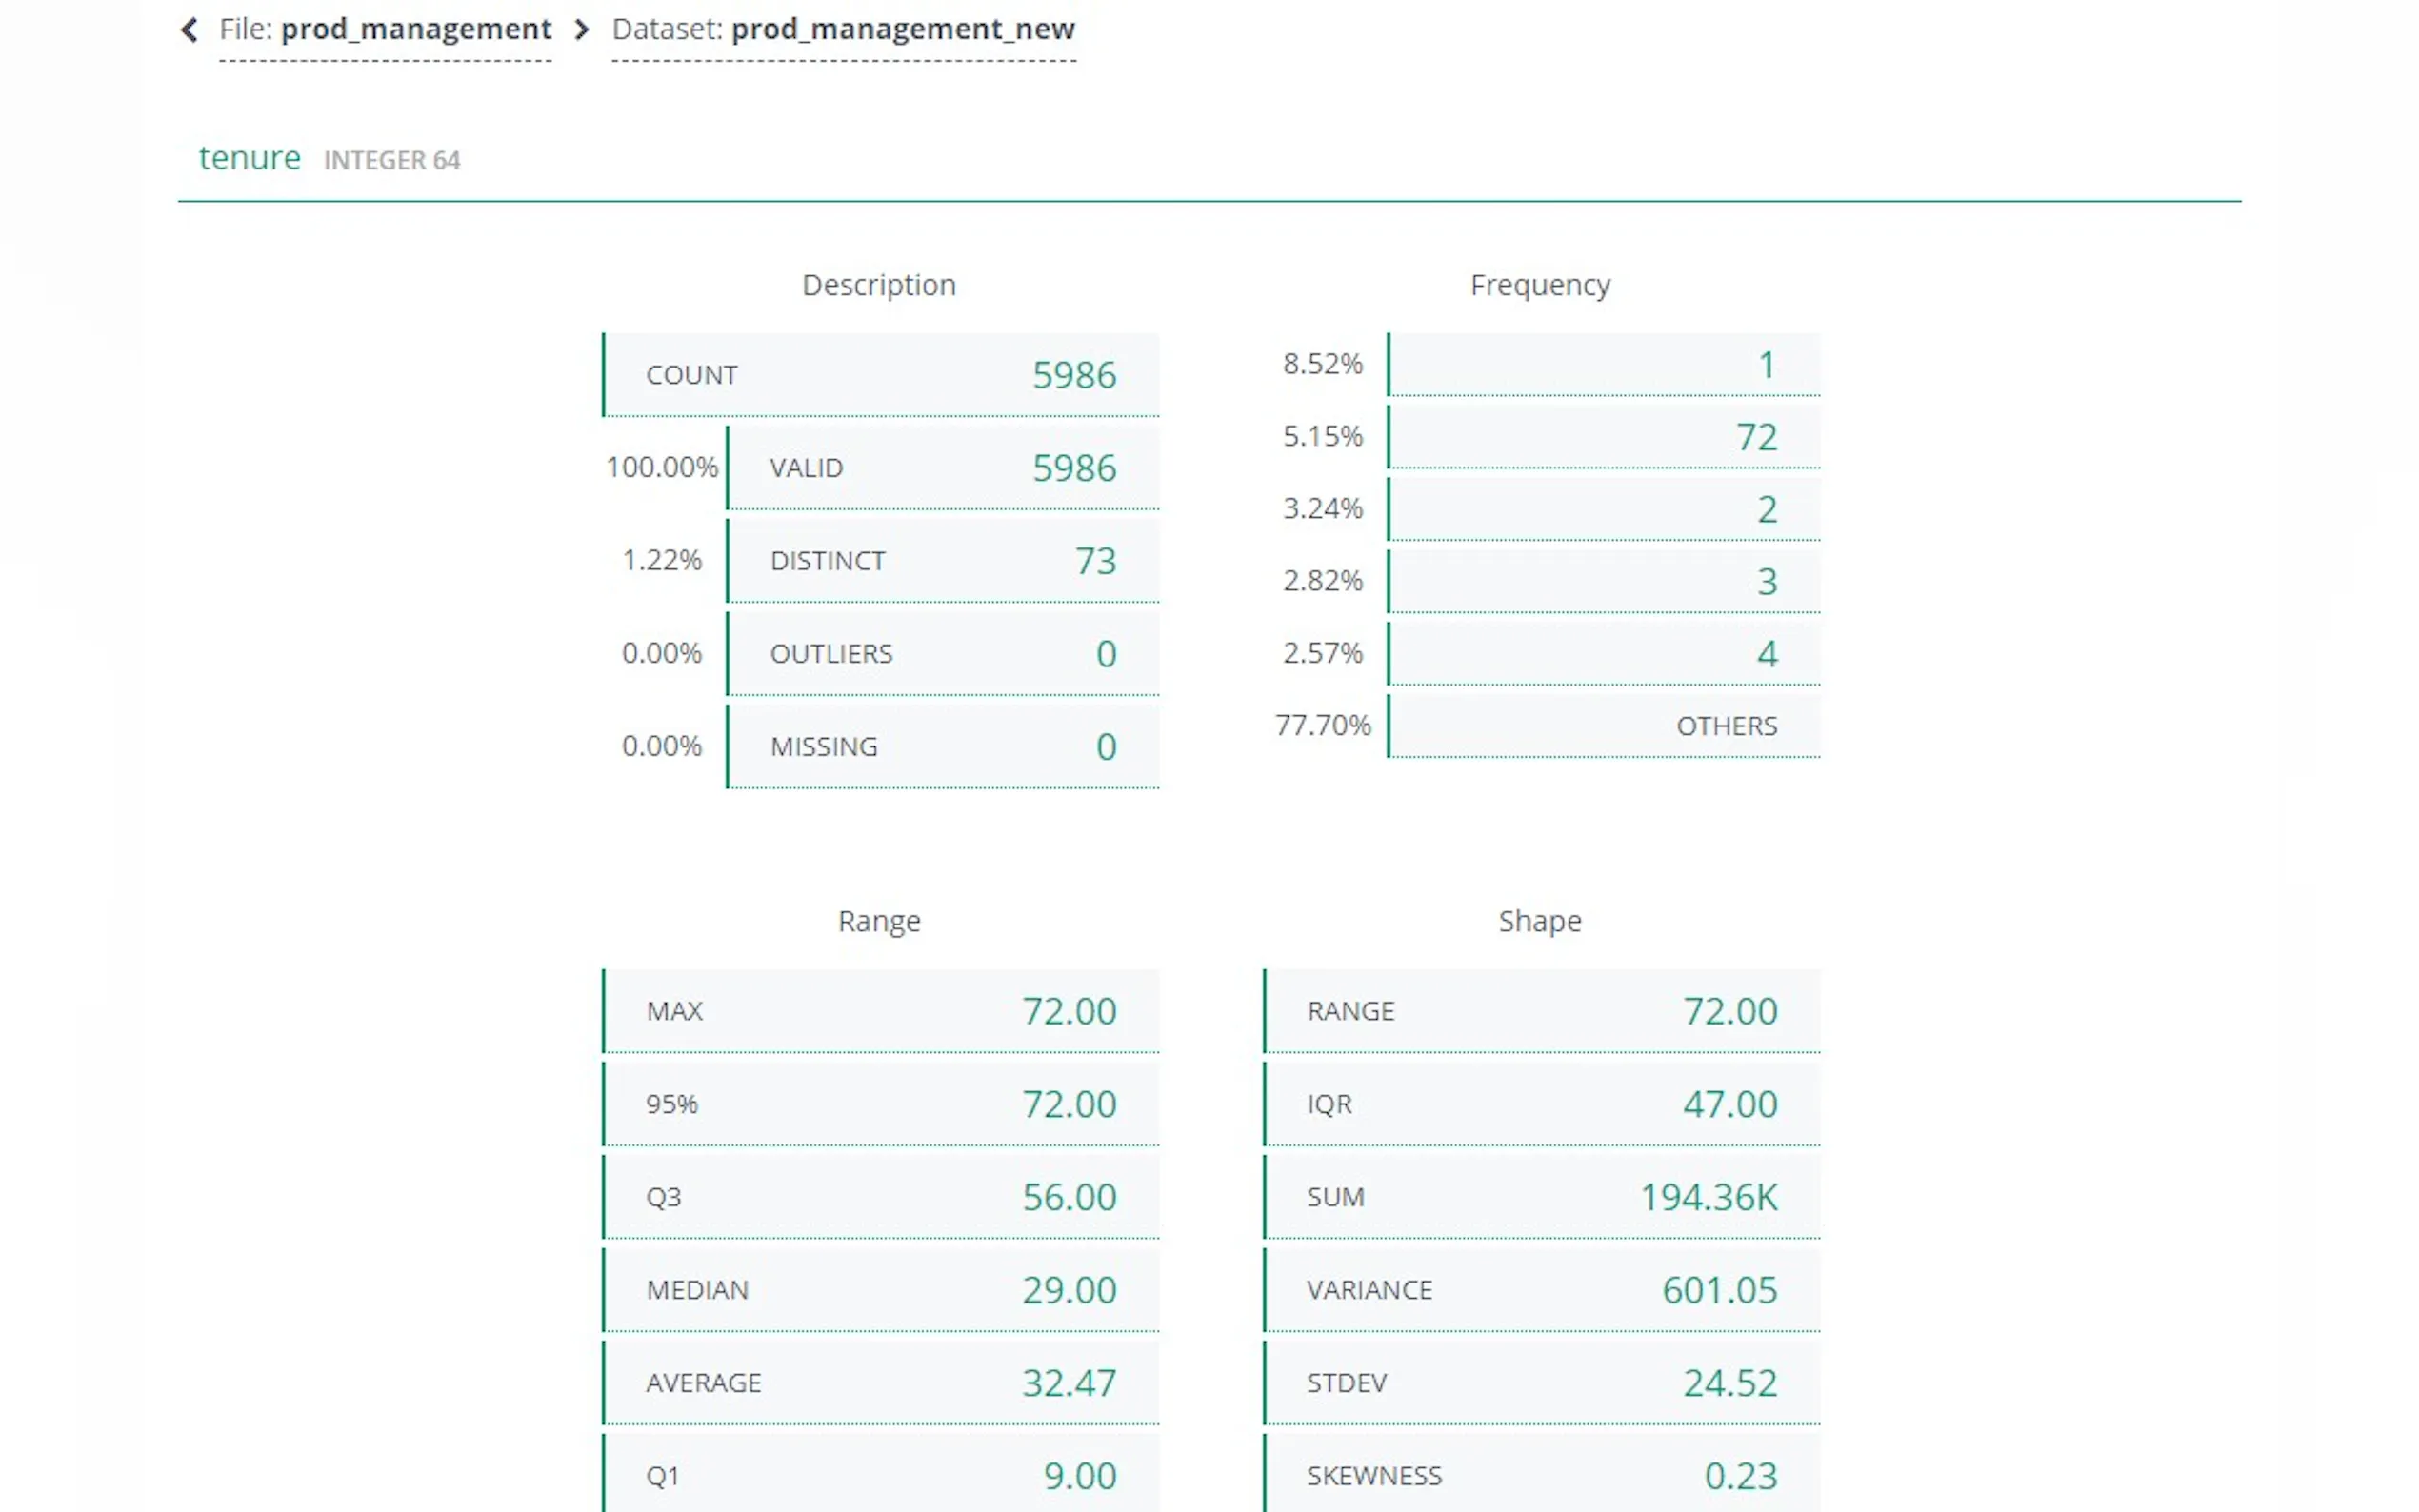This screenshot has height=1512, width=2419.
Task: Click the SKEWNESS 0.23 row
Action: click(x=1541, y=1476)
